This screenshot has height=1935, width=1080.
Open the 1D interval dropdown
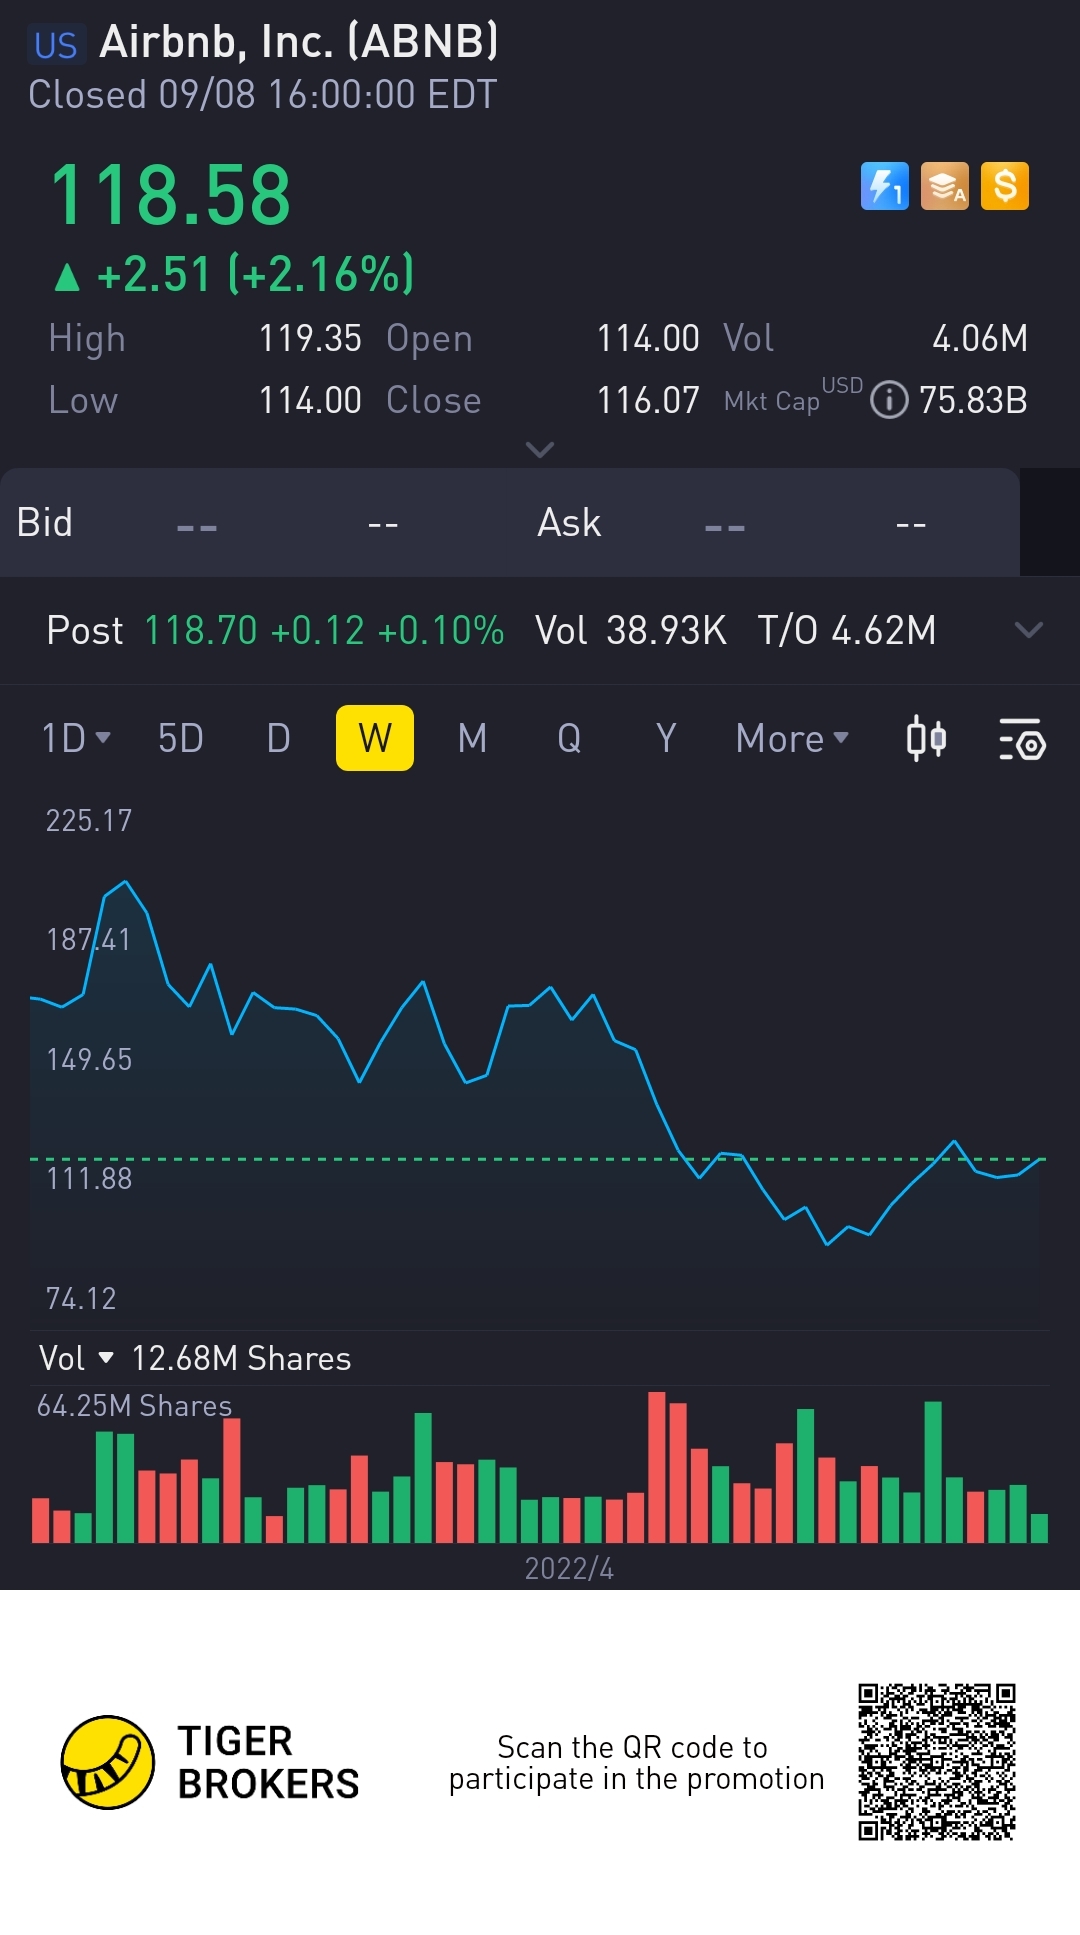point(76,739)
